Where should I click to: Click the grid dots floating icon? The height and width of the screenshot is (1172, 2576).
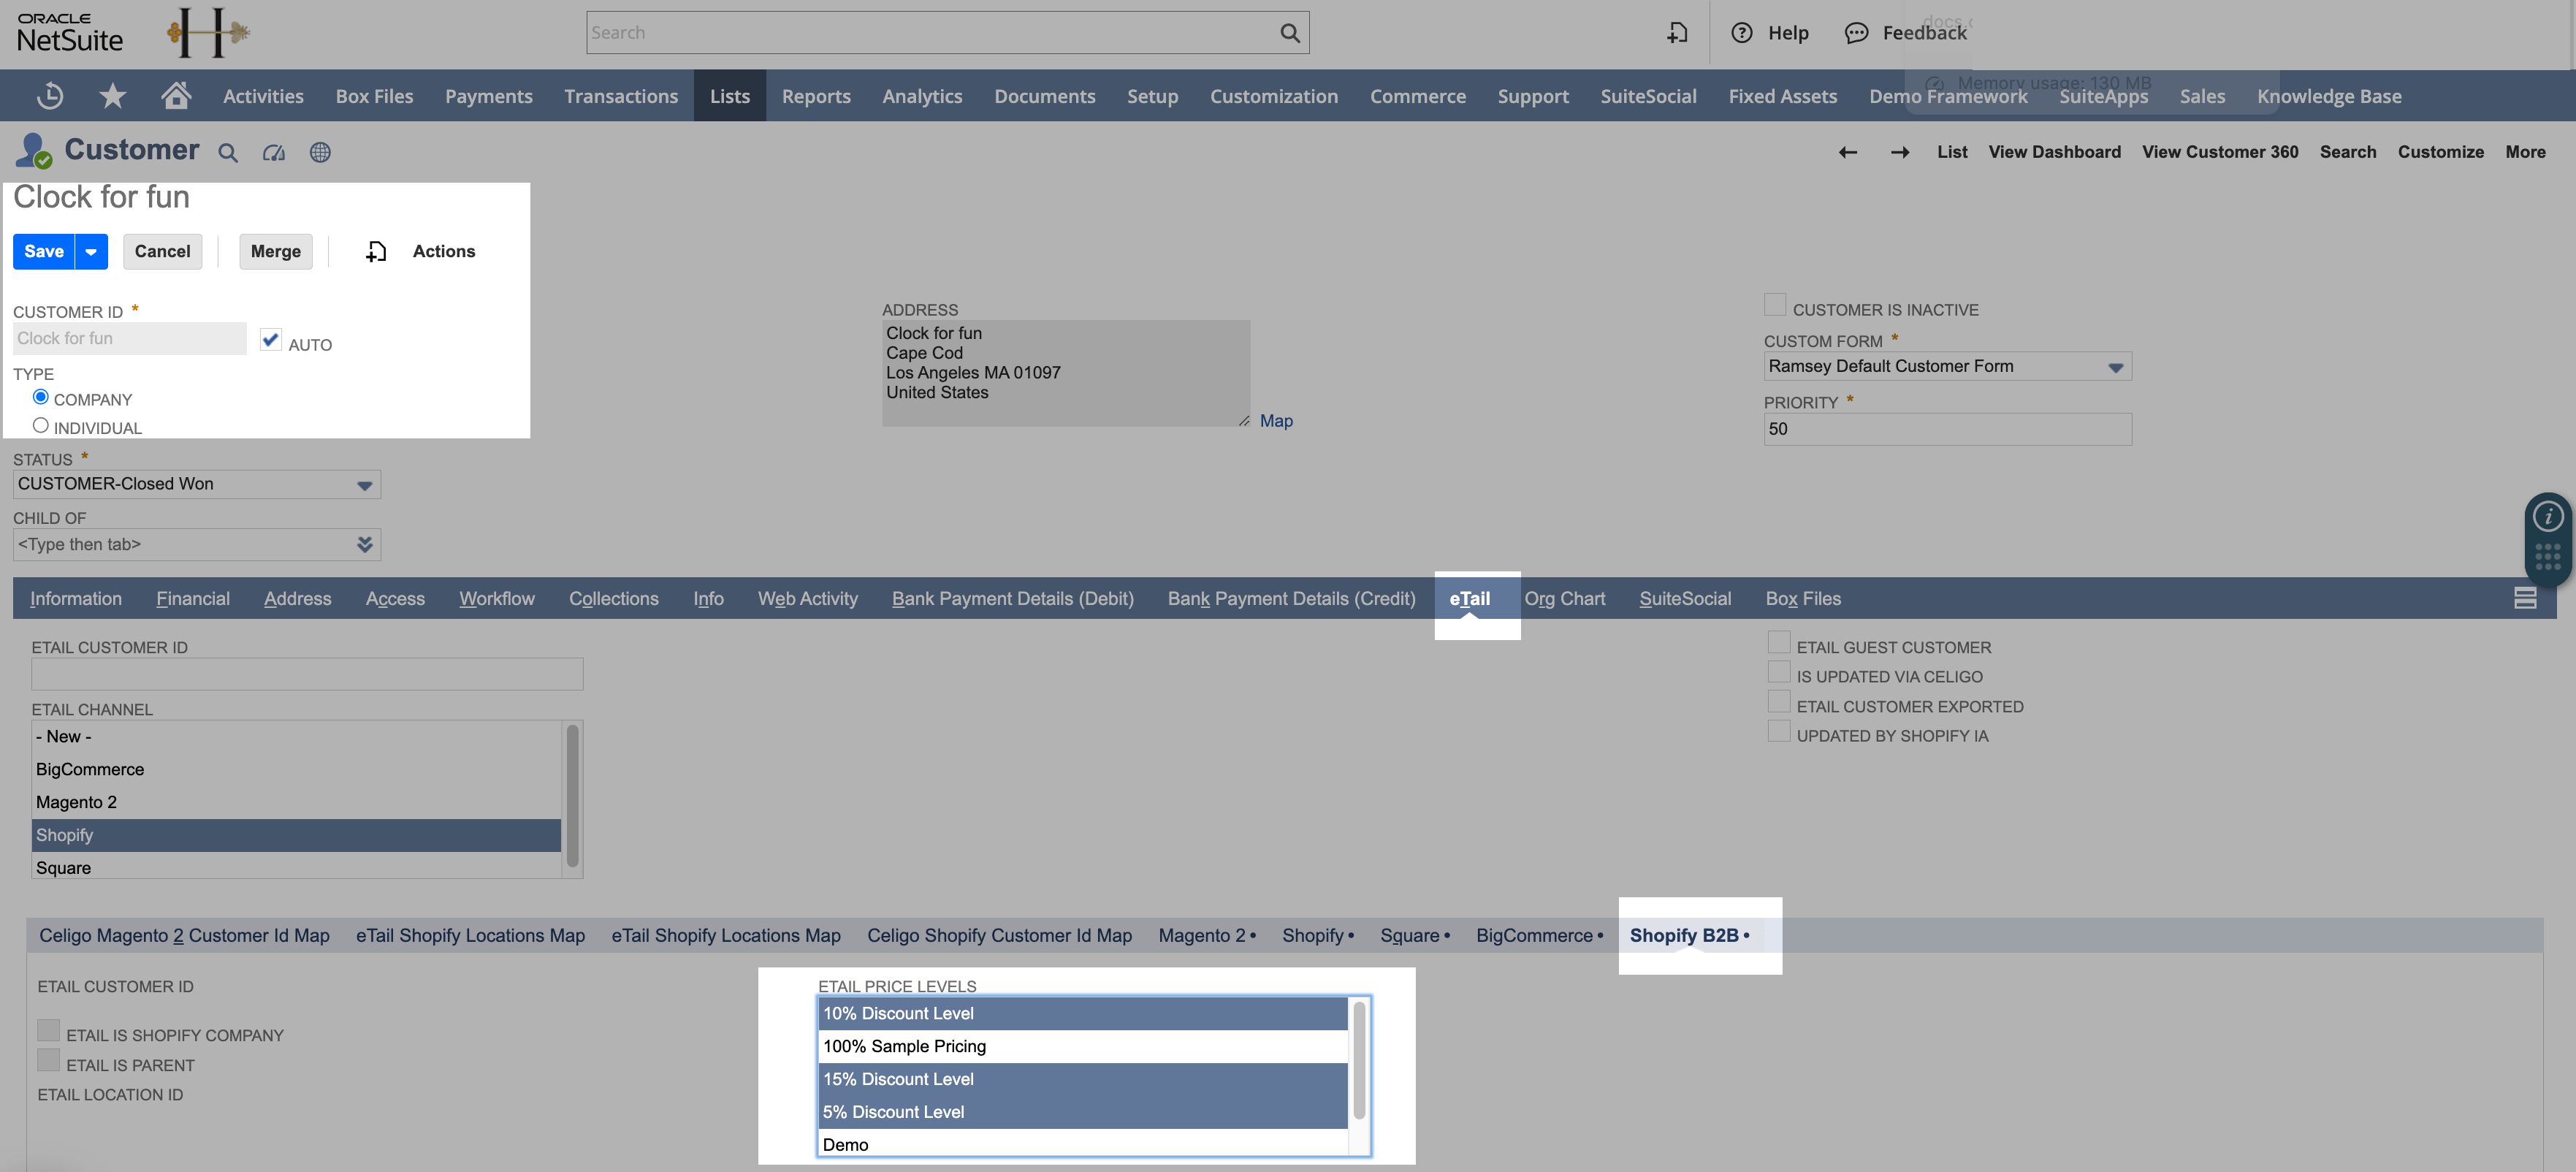click(2548, 557)
